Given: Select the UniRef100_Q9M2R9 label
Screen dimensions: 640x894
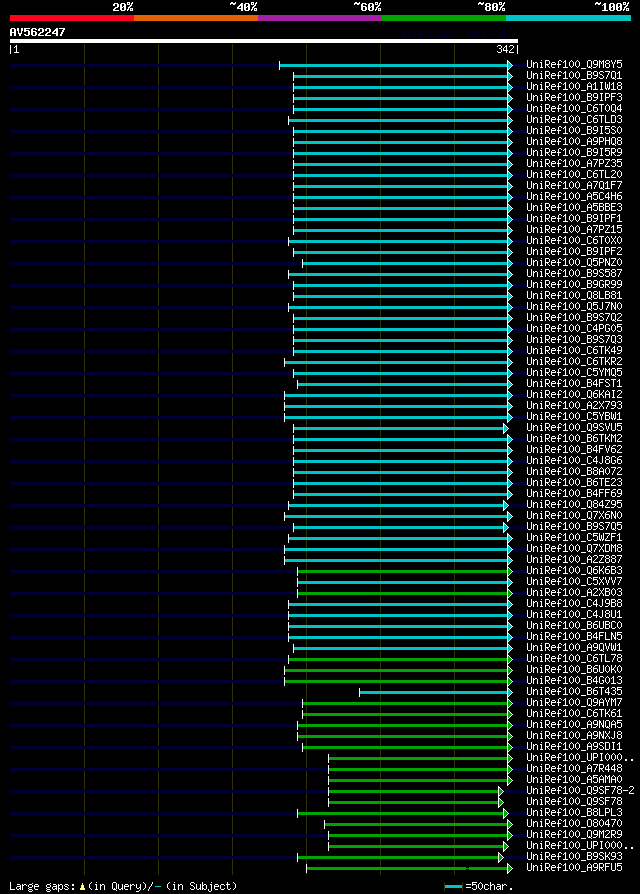Looking at the screenshot, I should click(574, 835).
